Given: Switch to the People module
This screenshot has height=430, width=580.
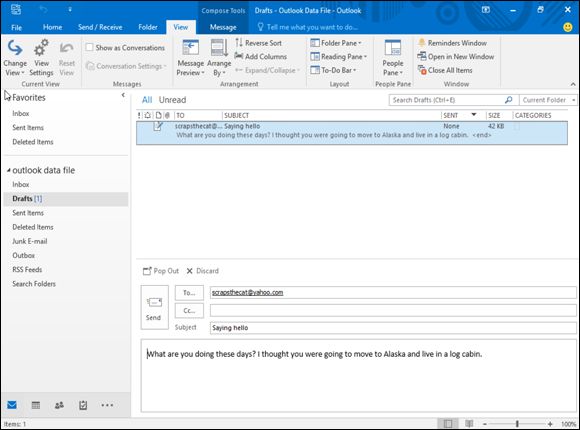Looking at the screenshot, I should 59,405.
